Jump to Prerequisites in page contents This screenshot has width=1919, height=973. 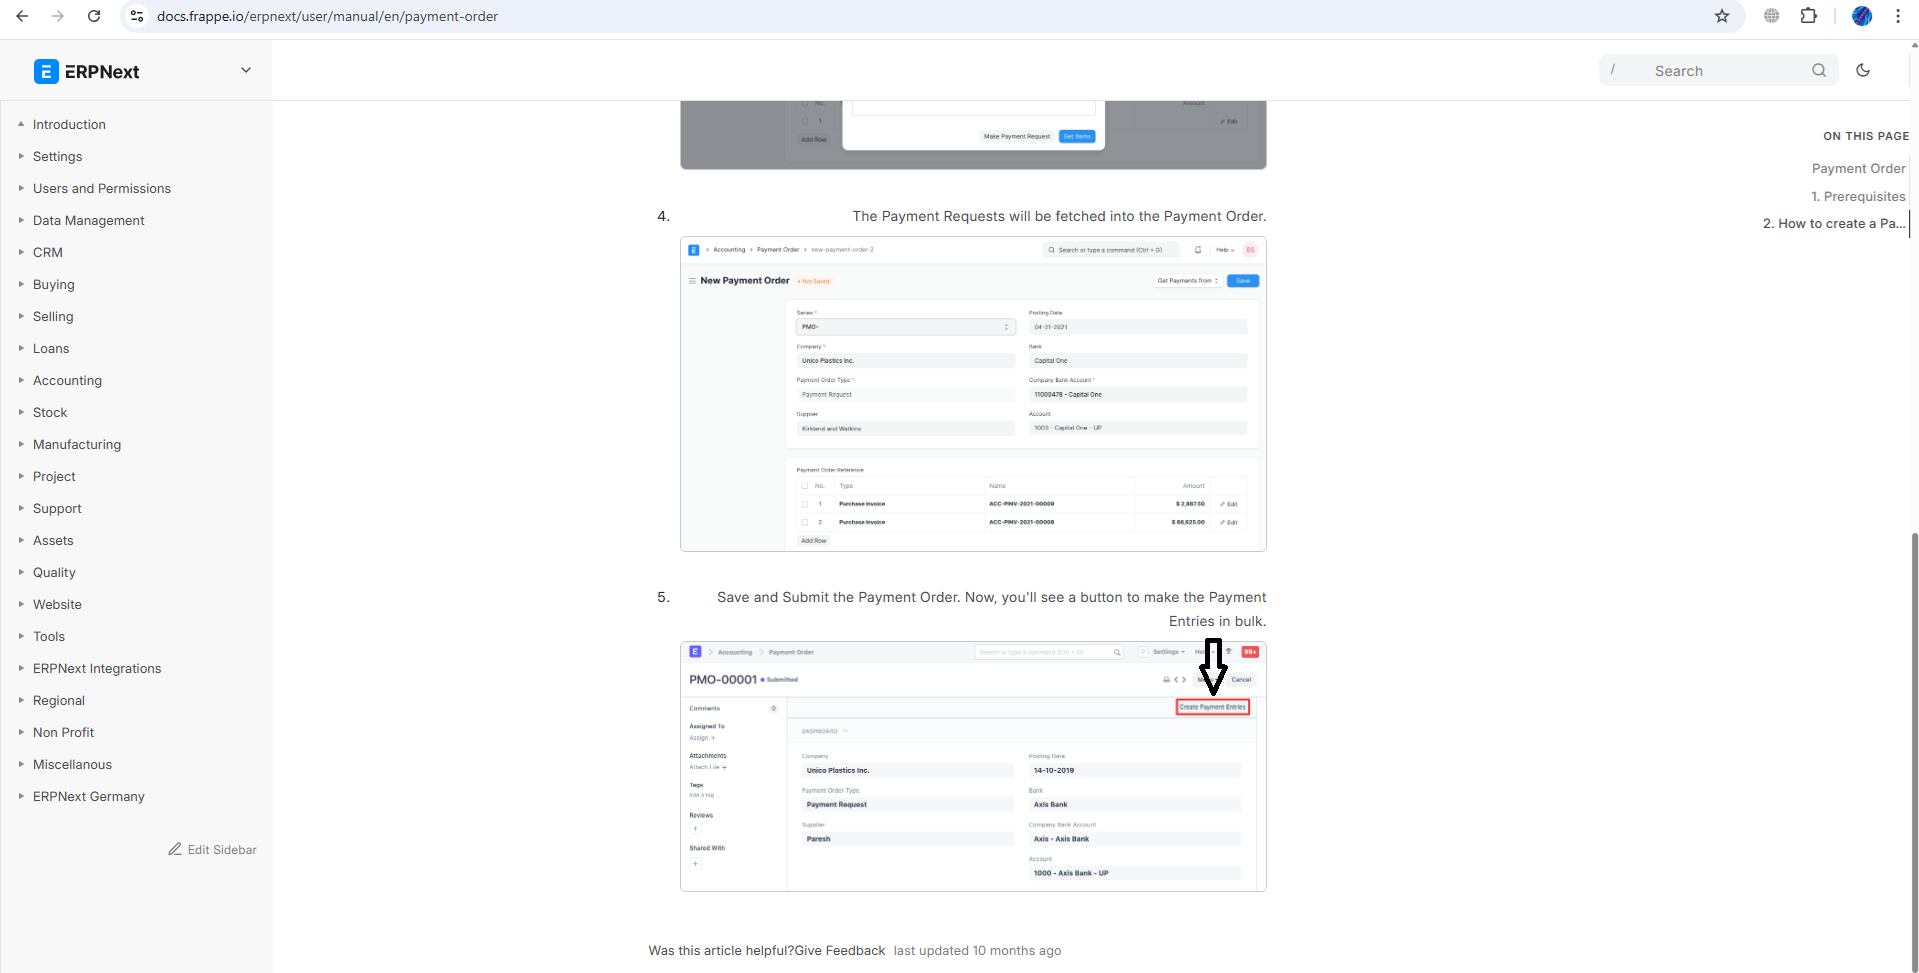(1858, 196)
